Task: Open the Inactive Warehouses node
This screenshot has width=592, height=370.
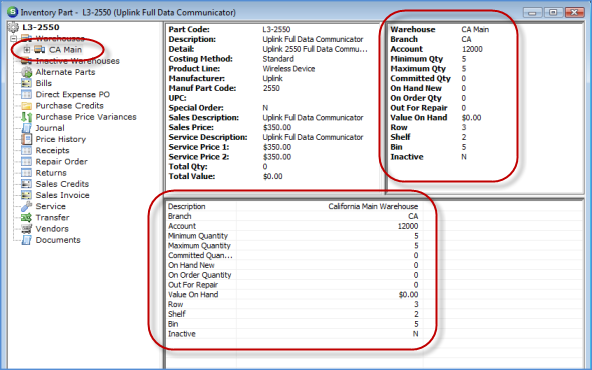Action: [77, 61]
